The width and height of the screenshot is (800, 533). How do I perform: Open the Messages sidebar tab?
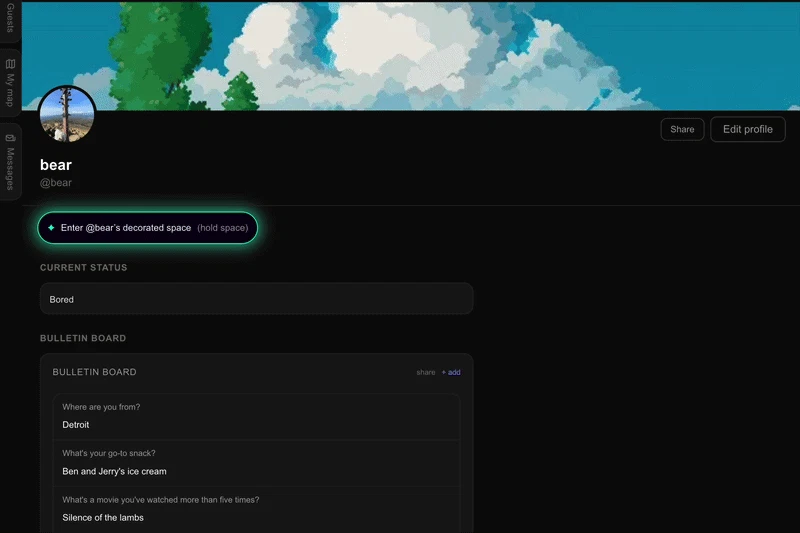point(10,162)
